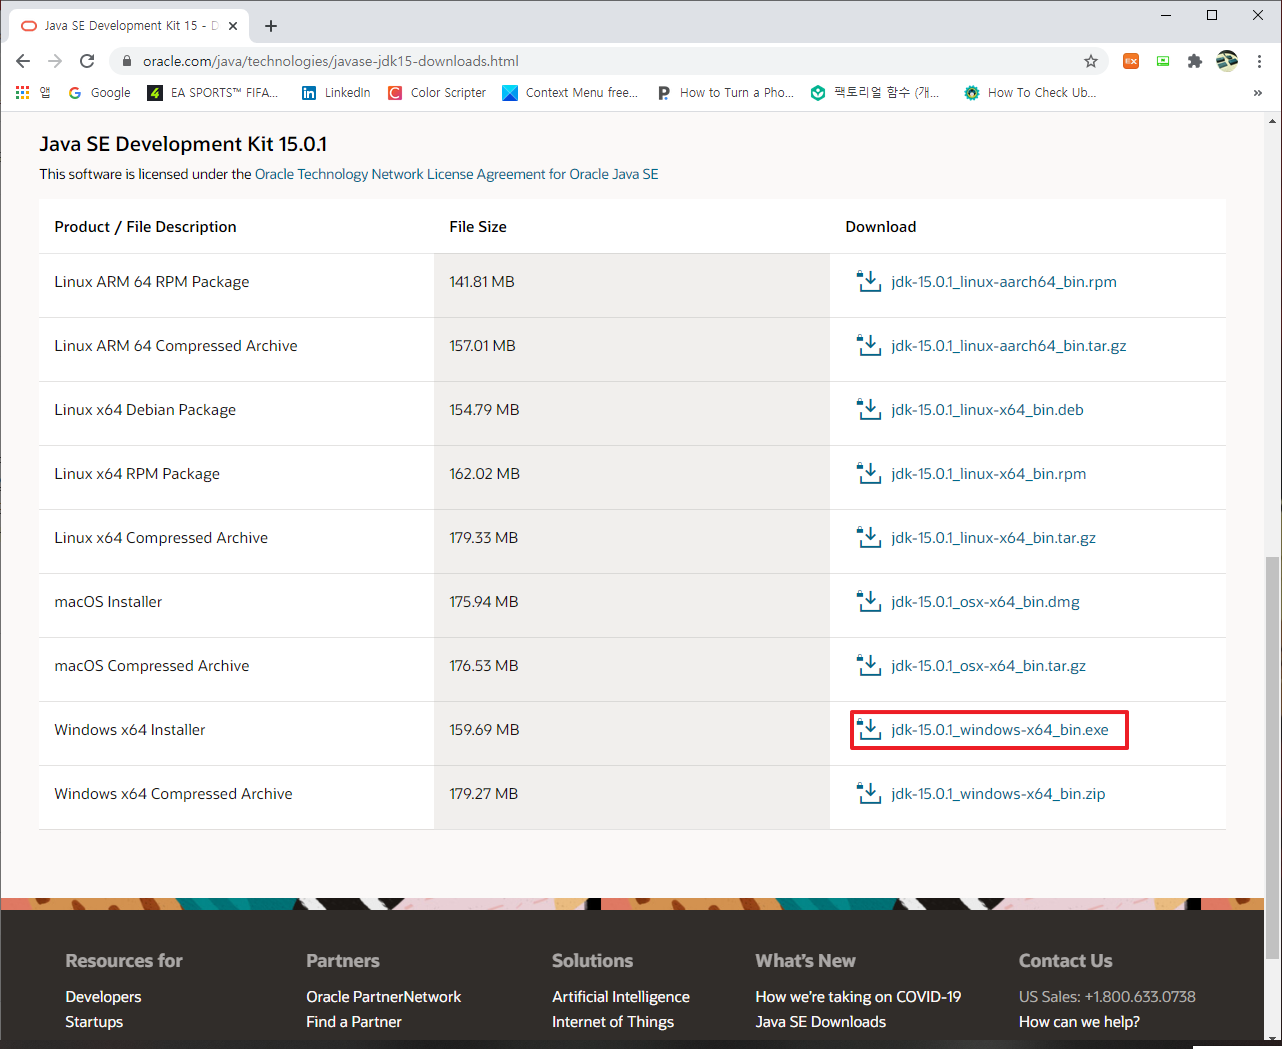Click download icon for linux-aarch64_bin.tar.gz
The width and height of the screenshot is (1282, 1049).
[869, 345]
